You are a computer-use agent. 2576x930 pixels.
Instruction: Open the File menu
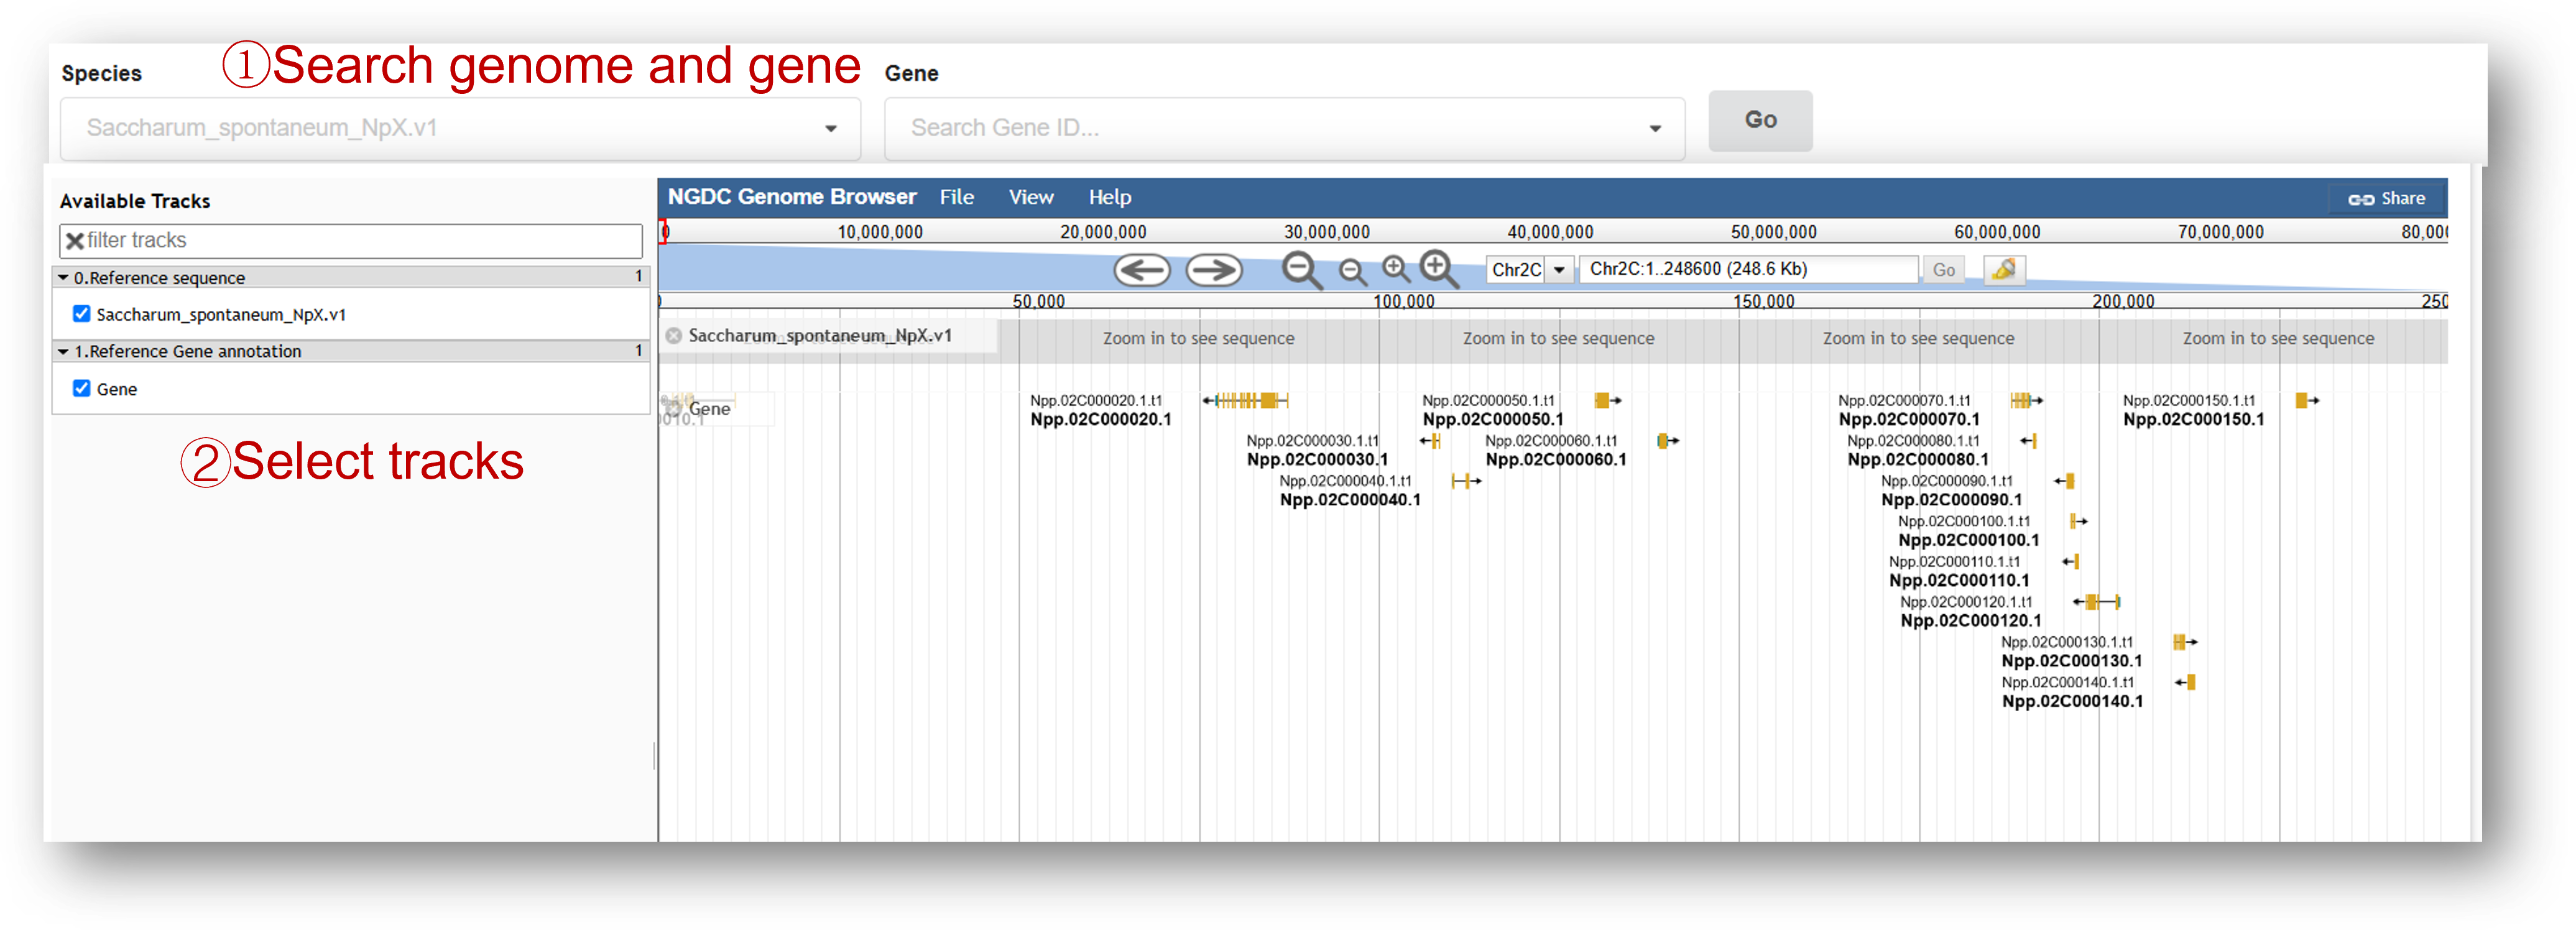956,198
